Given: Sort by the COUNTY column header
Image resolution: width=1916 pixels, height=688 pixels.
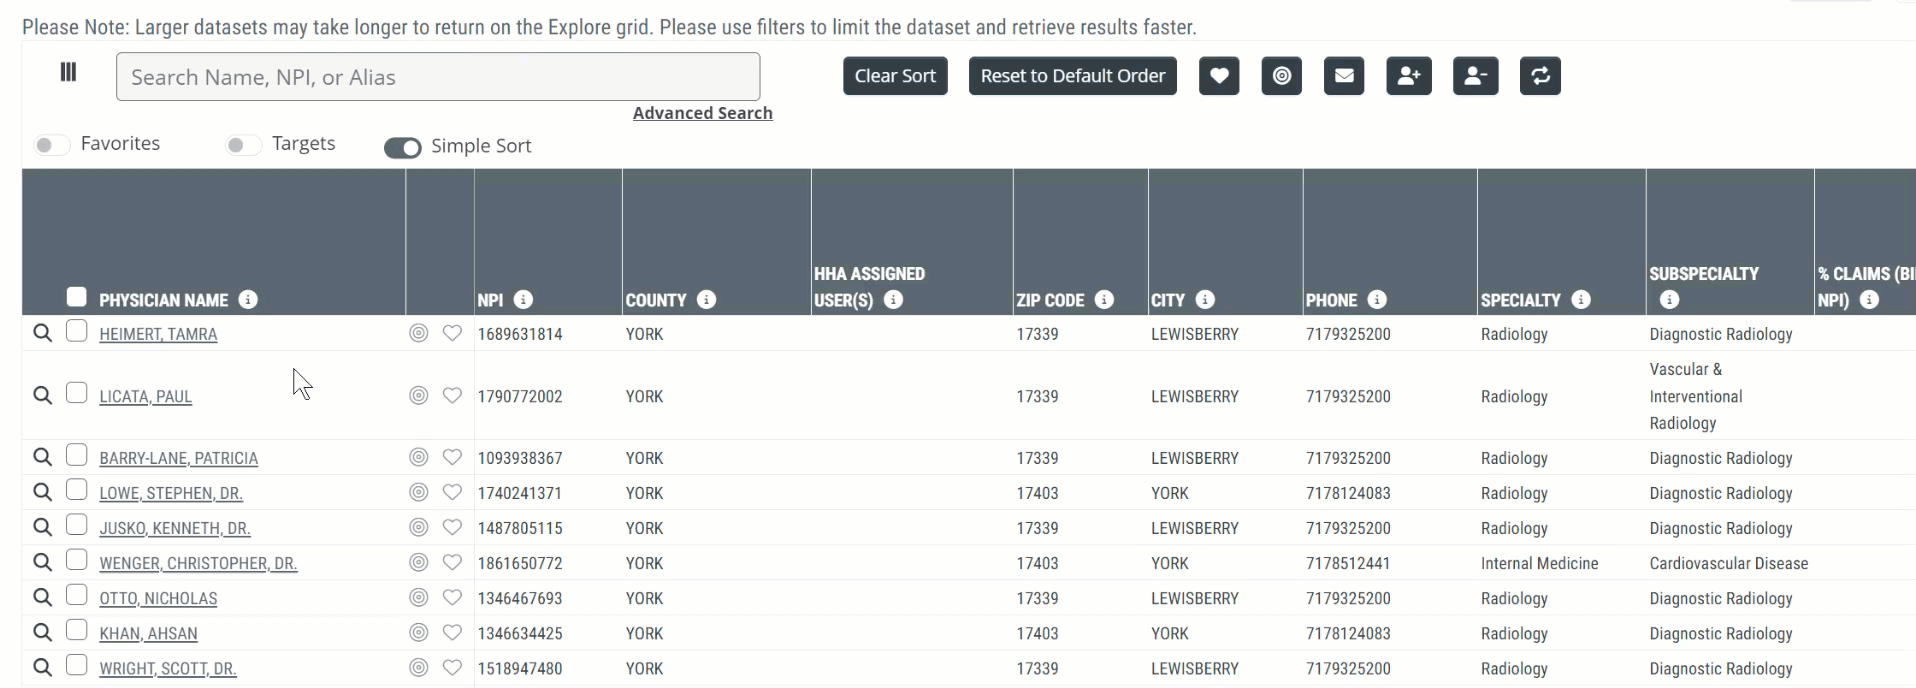Looking at the screenshot, I should click(x=656, y=300).
